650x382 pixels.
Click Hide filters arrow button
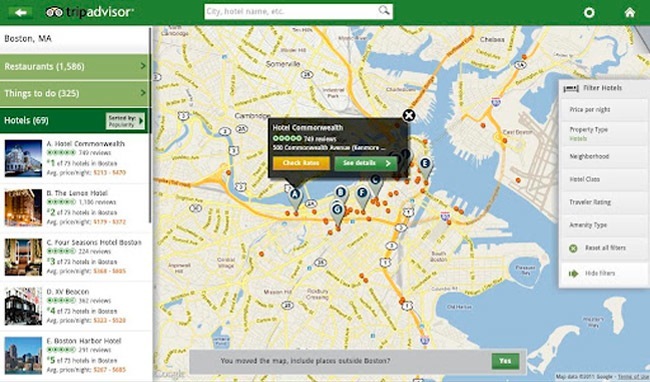pyautogui.click(x=573, y=273)
